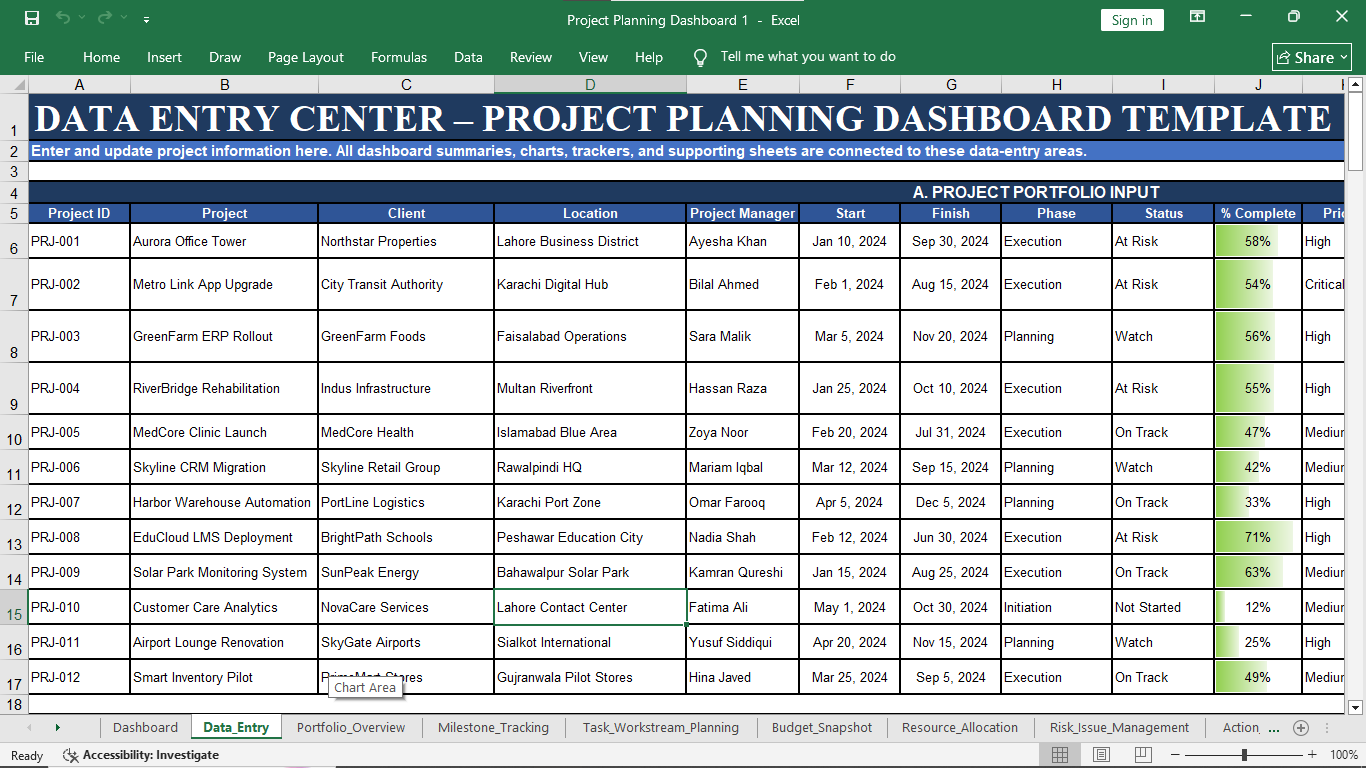Viewport: 1366px width, 768px height.
Task: Open the Help ribbon tab
Action: (649, 57)
